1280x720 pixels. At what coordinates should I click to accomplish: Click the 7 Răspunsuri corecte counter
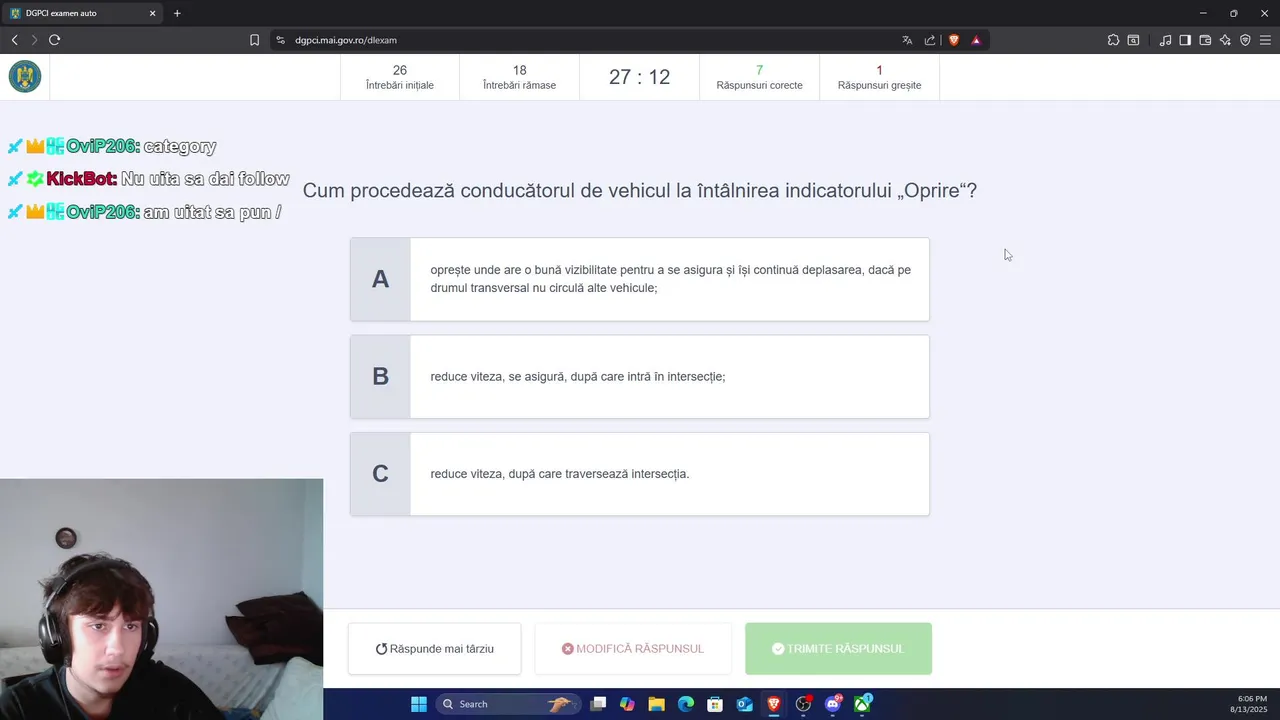(759, 77)
